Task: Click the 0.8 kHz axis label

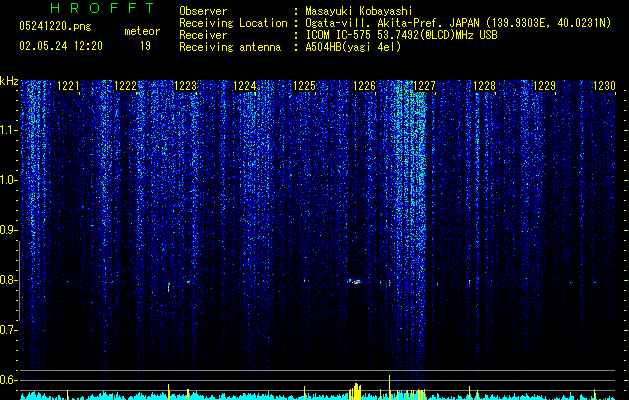Action: (x=8, y=280)
